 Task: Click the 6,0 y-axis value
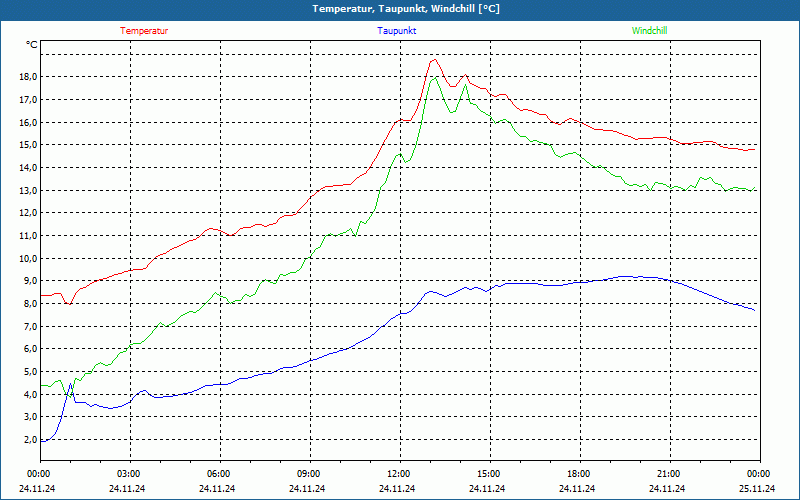[x=31, y=349]
